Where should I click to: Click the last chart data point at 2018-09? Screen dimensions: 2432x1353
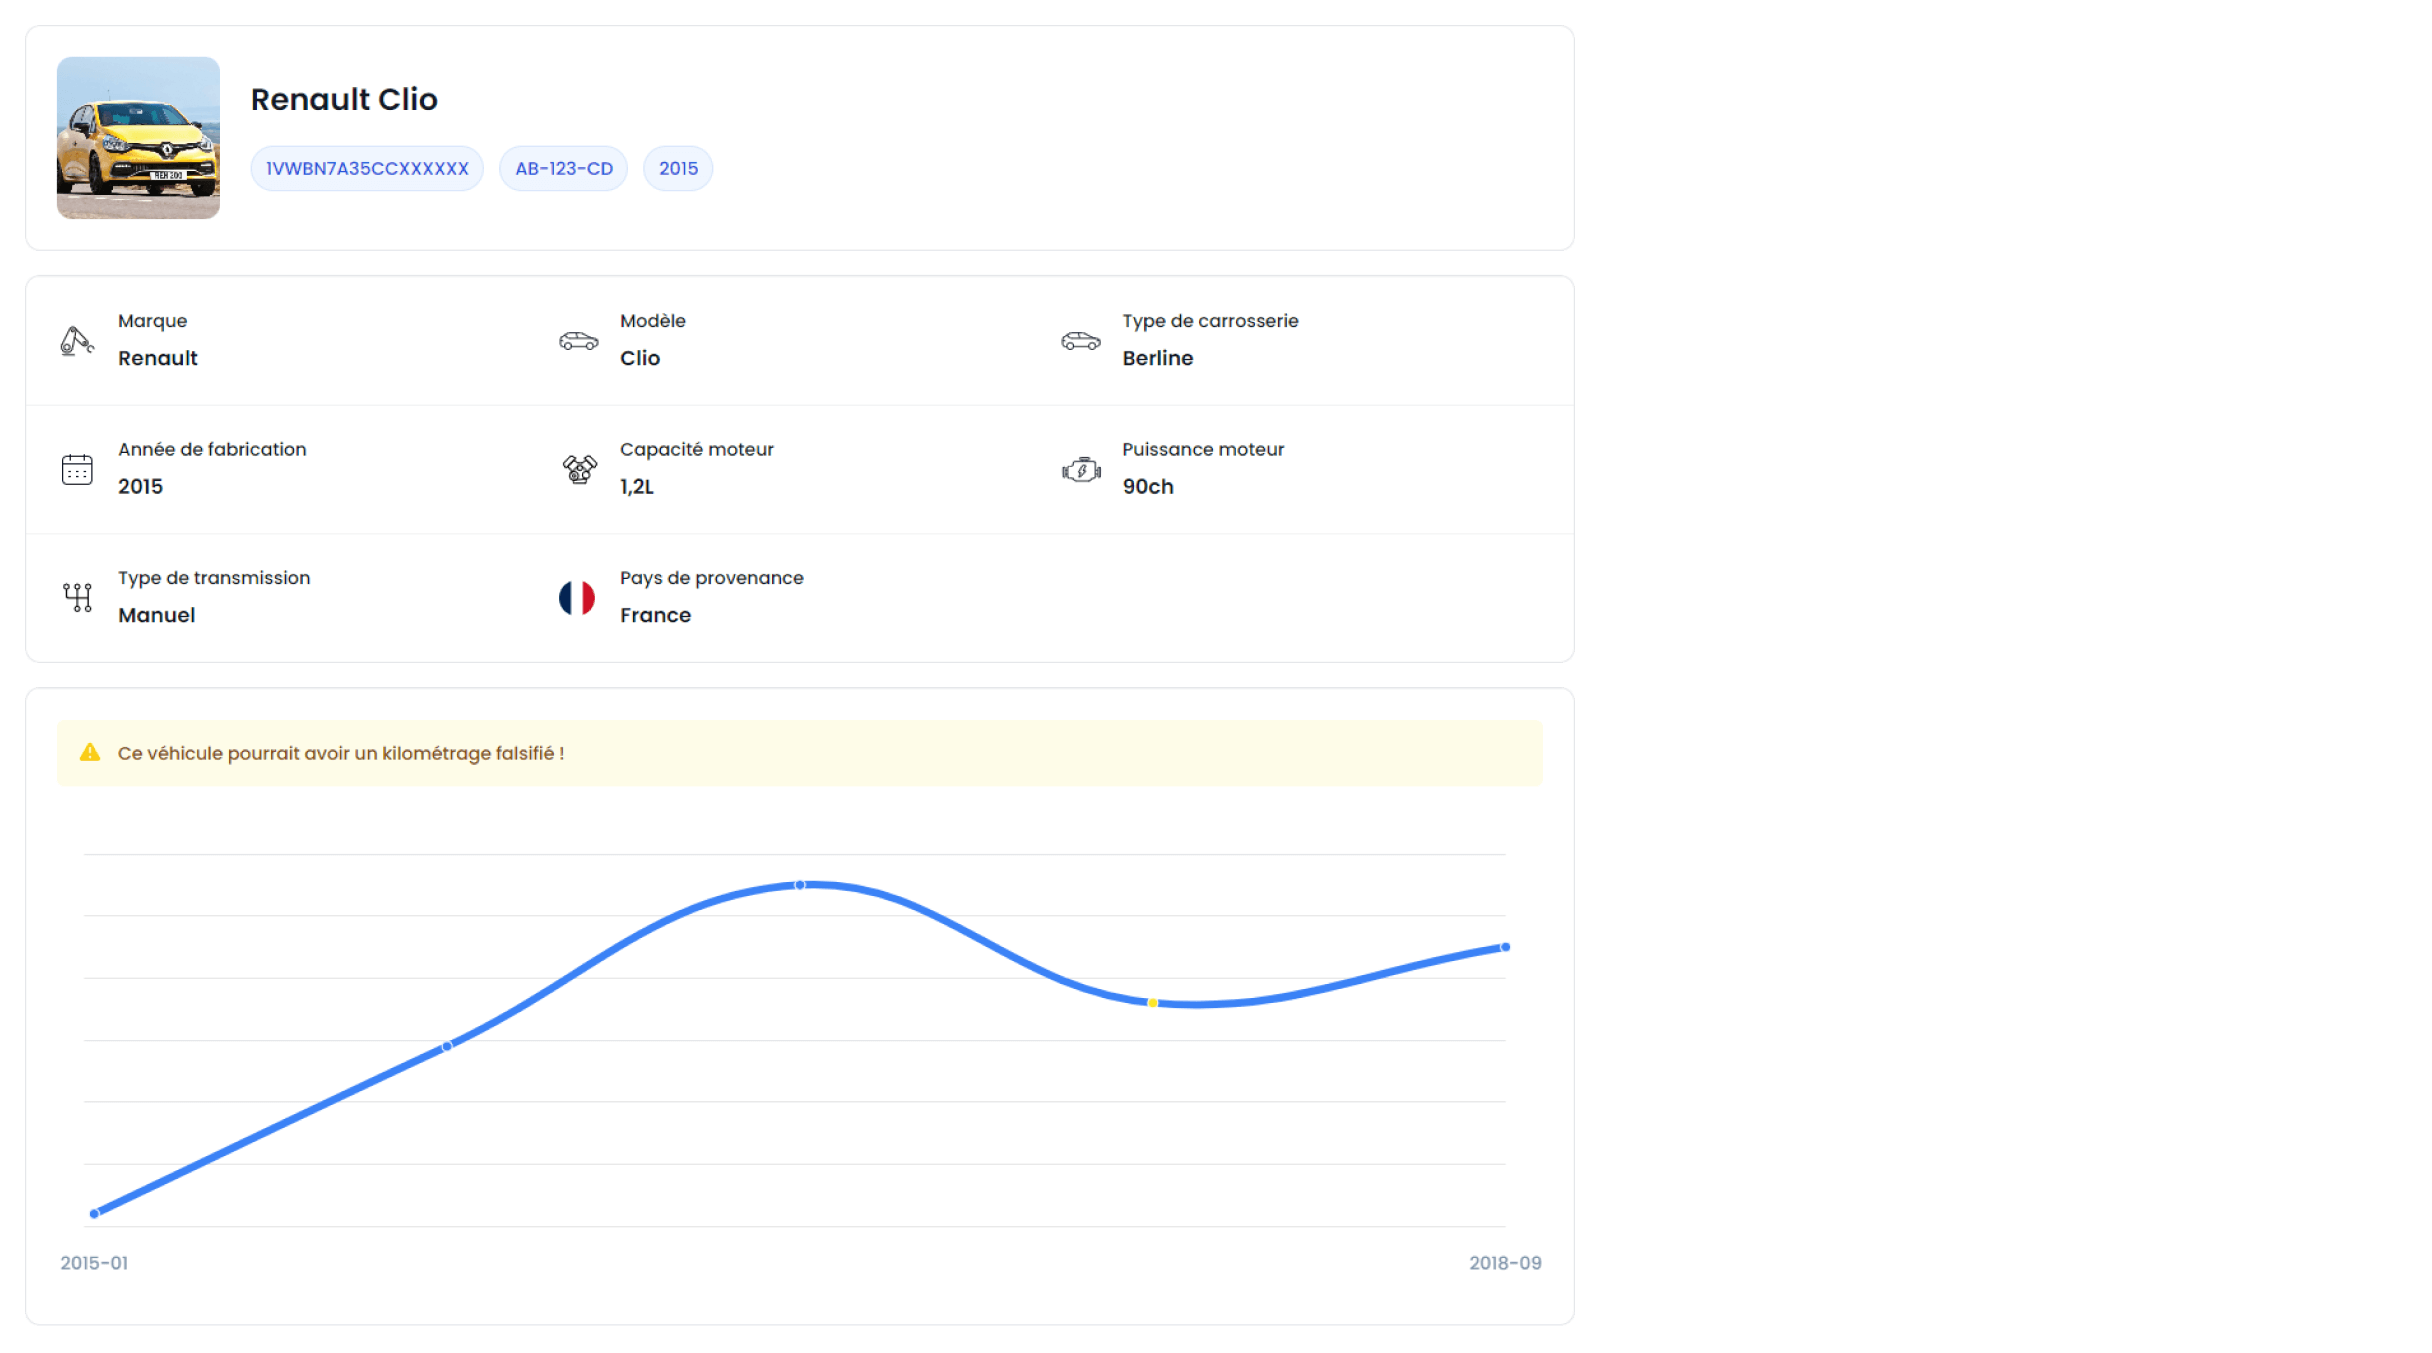(1506, 947)
